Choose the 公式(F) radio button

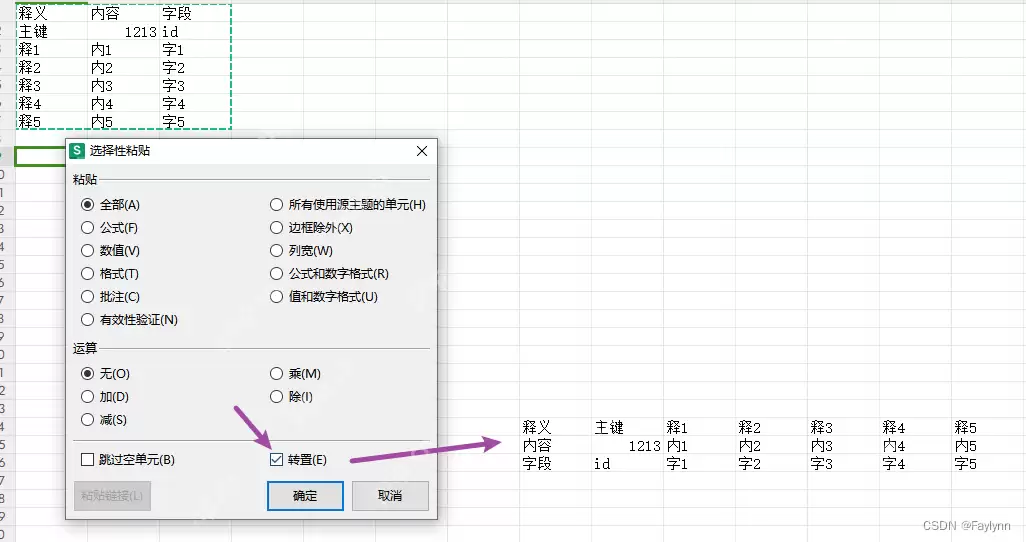tap(109, 228)
